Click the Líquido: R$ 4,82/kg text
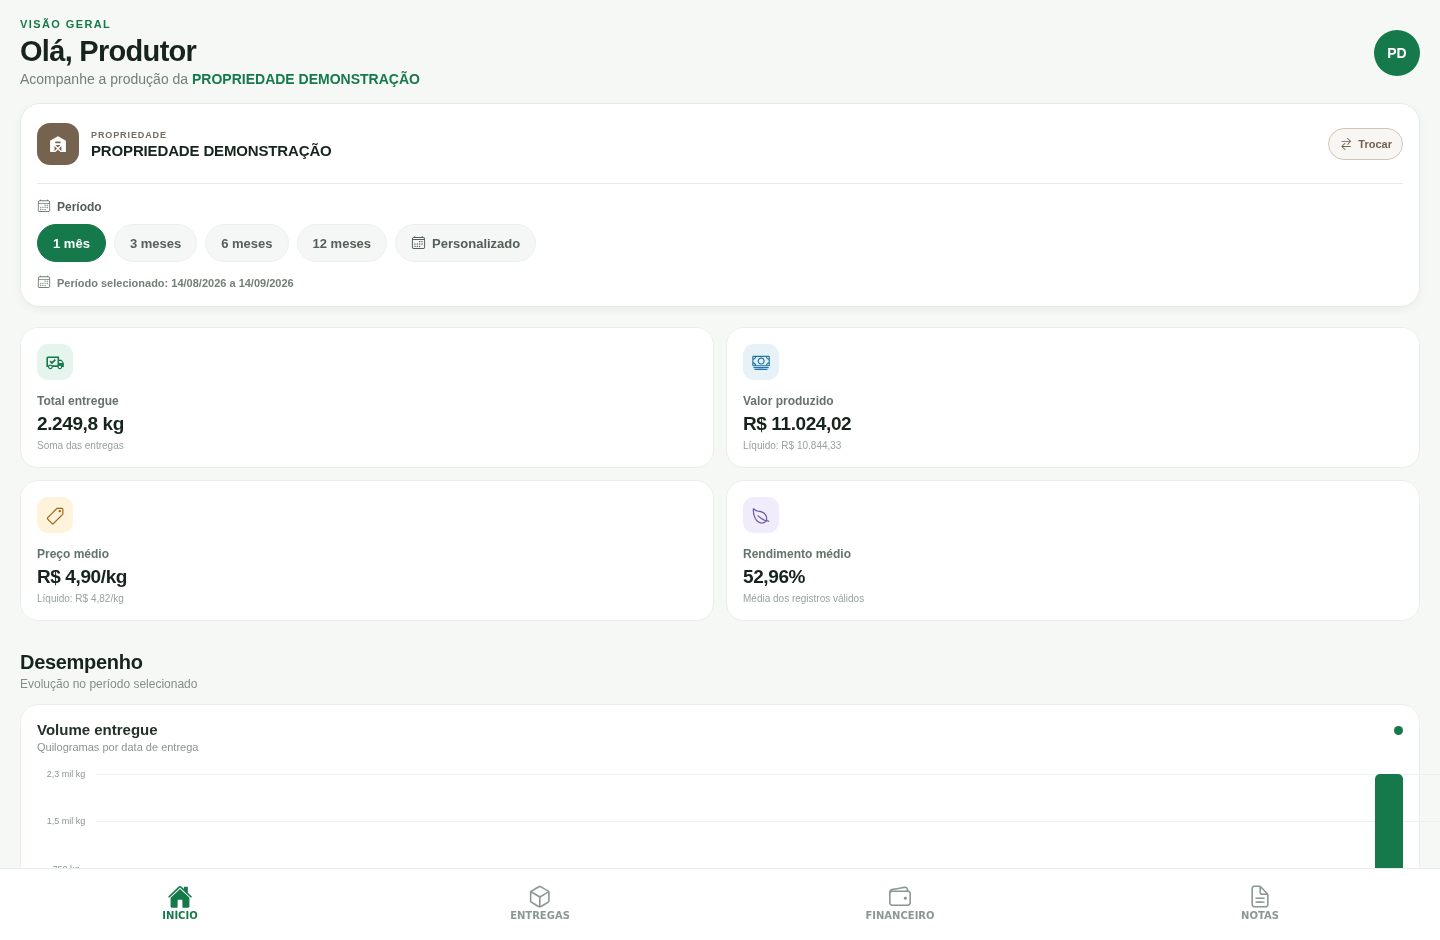The image size is (1440, 940). point(80,599)
